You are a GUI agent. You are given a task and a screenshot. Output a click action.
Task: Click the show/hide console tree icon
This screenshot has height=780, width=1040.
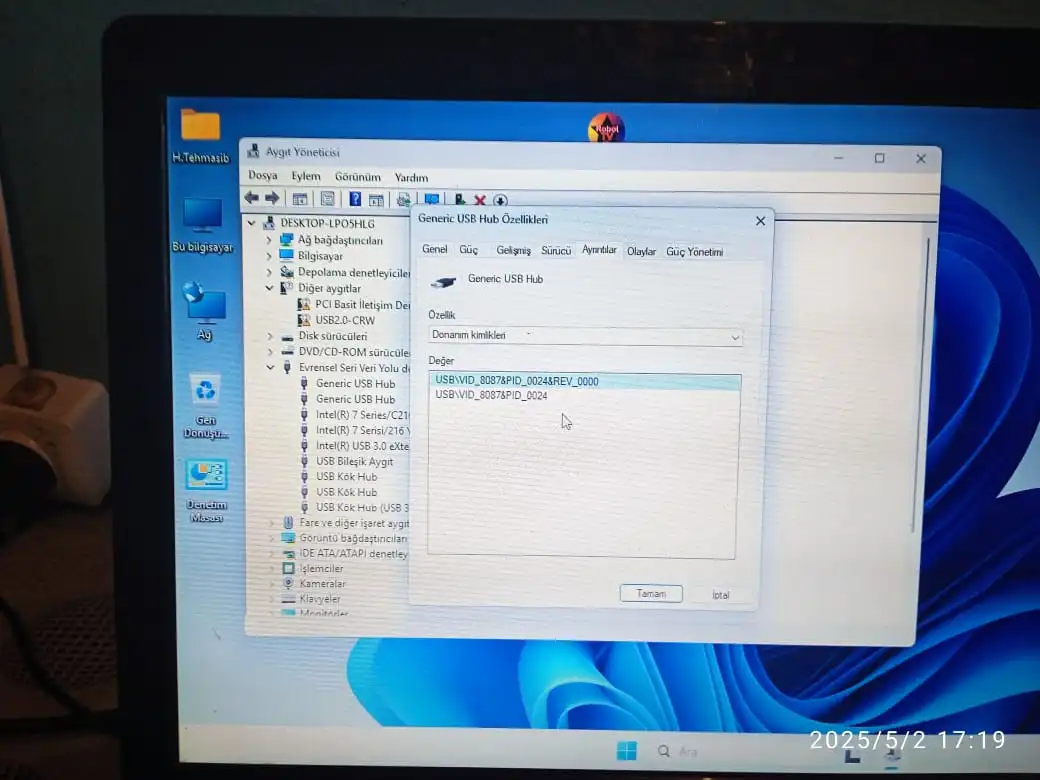pyautogui.click(x=300, y=199)
